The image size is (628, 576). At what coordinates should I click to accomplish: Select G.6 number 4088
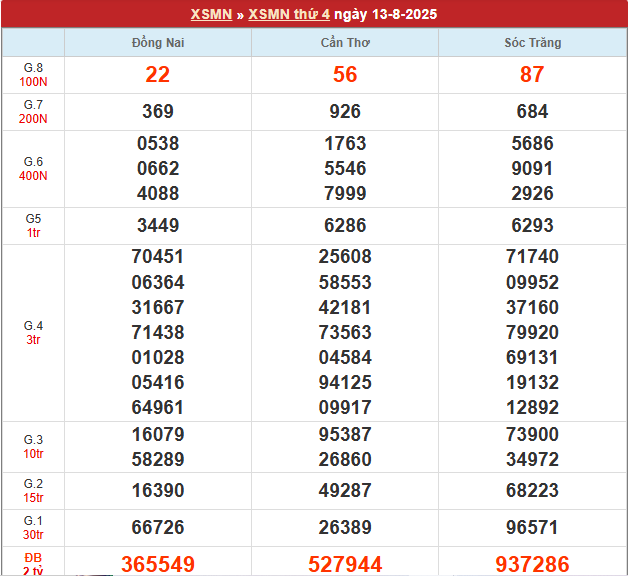tap(158, 193)
